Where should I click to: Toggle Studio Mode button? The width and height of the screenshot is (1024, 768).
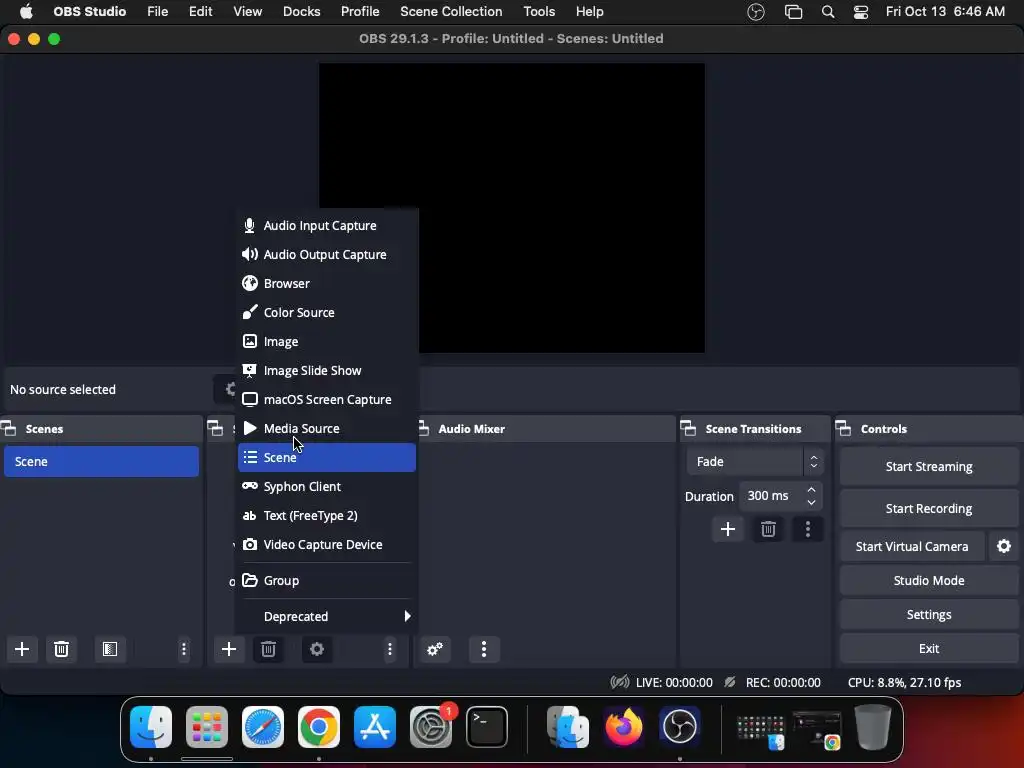(929, 581)
